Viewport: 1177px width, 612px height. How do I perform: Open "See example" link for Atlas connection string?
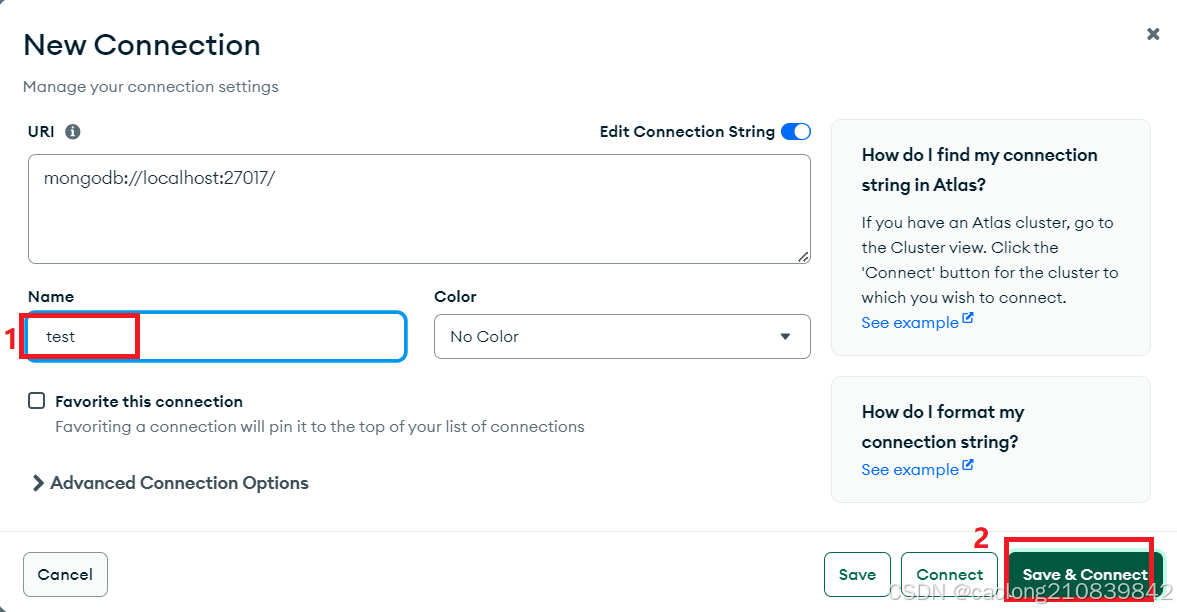[909, 323]
